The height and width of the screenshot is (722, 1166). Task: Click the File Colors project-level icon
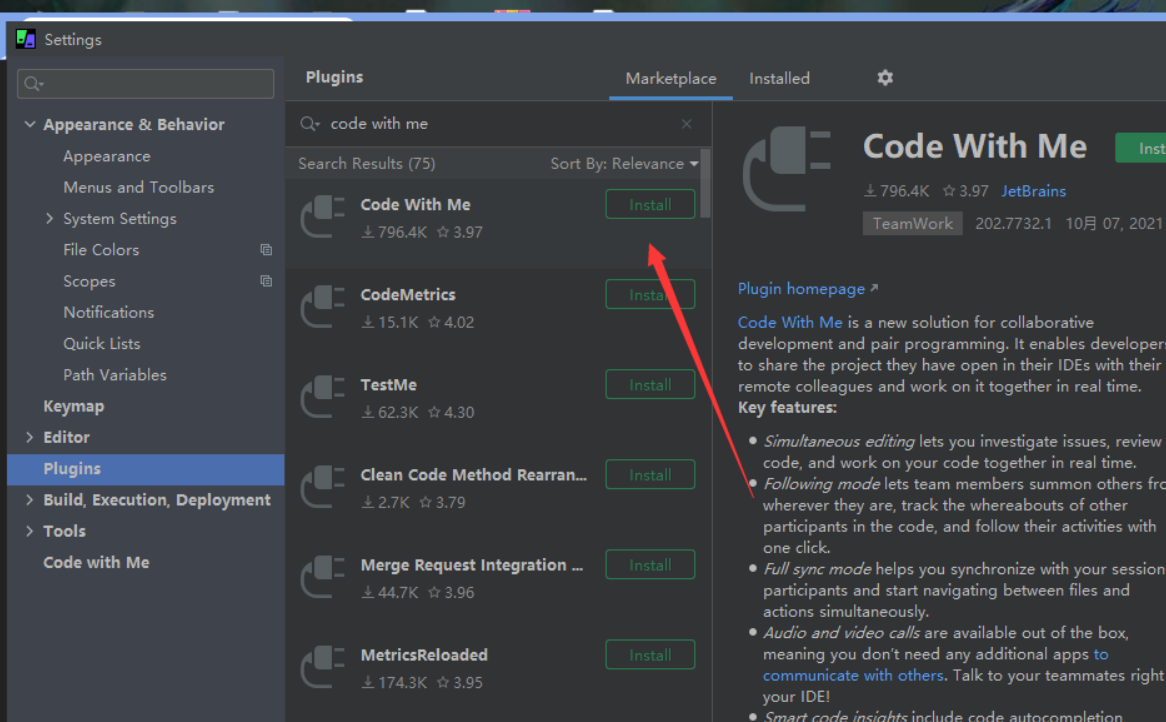tap(265, 250)
